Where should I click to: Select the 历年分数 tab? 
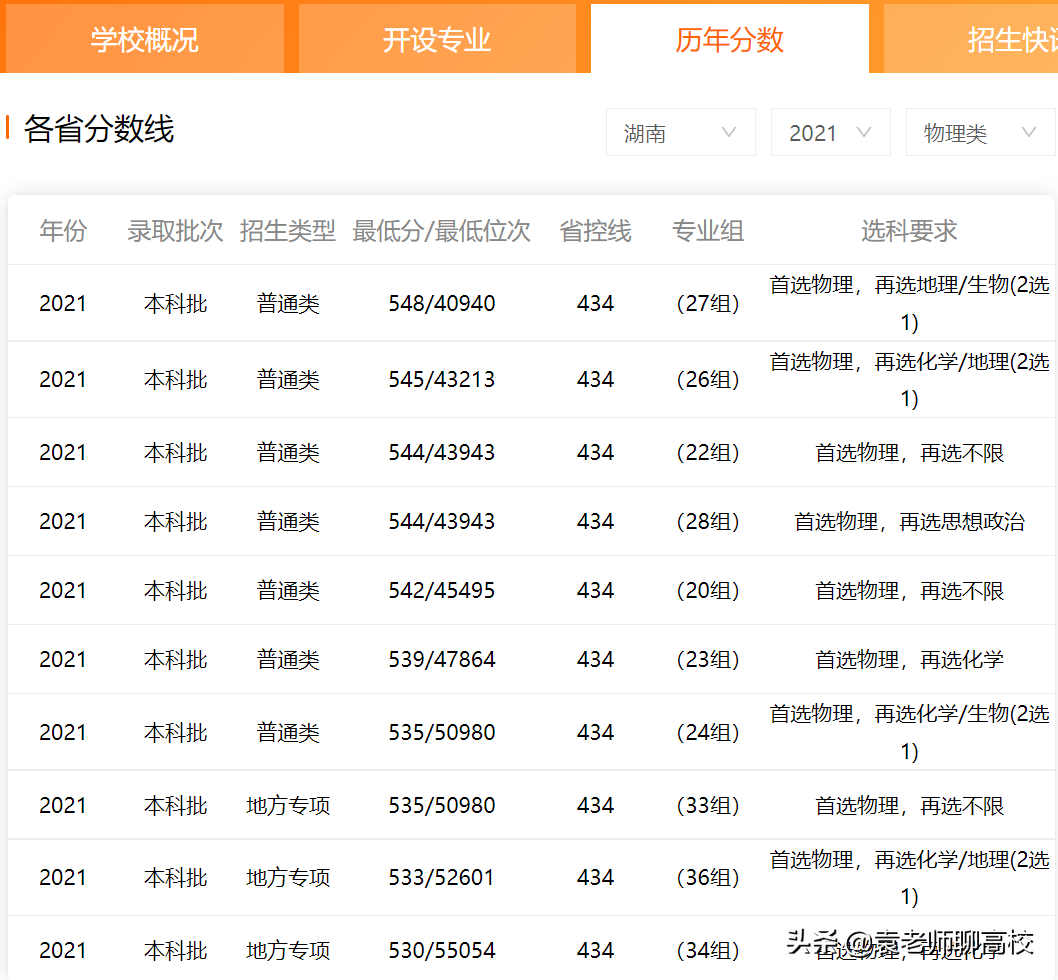click(x=730, y=38)
